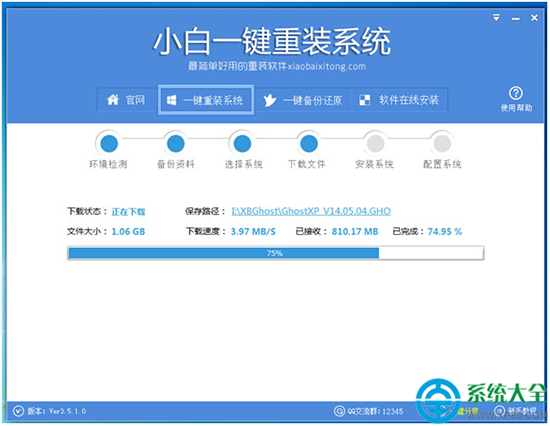The height and width of the screenshot is (426, 550).
Task: Click the 75% download progress bar
Action: 276,253
